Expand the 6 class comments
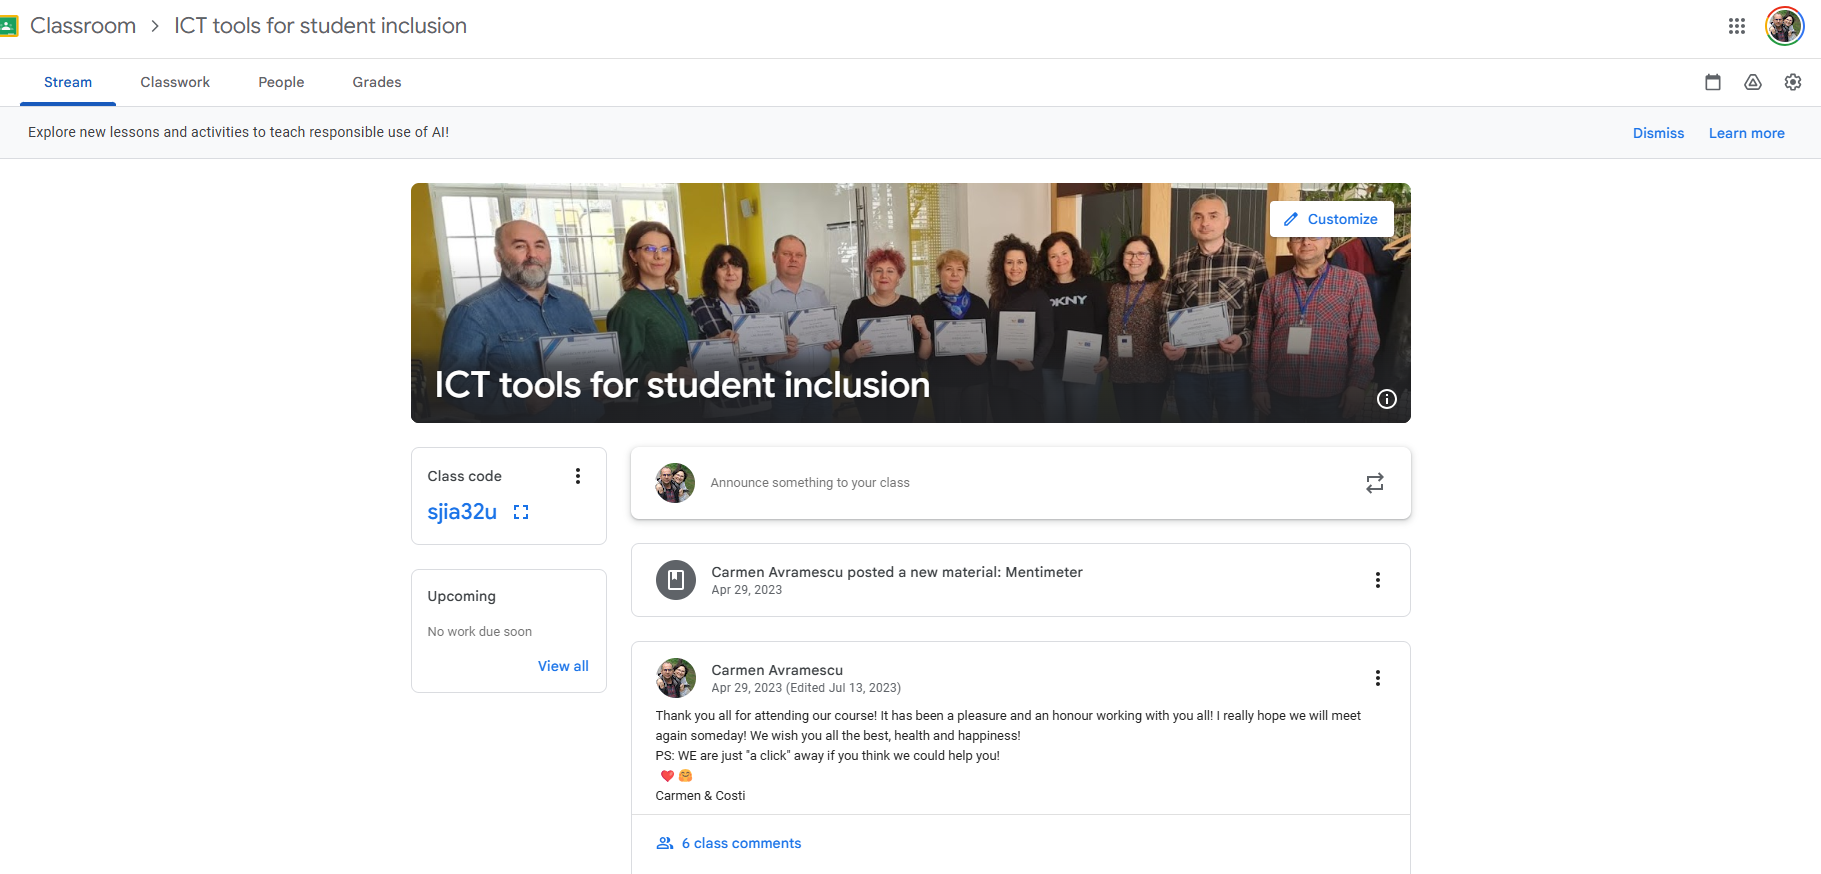This screenshot has height=874, width=1821. 741,843
